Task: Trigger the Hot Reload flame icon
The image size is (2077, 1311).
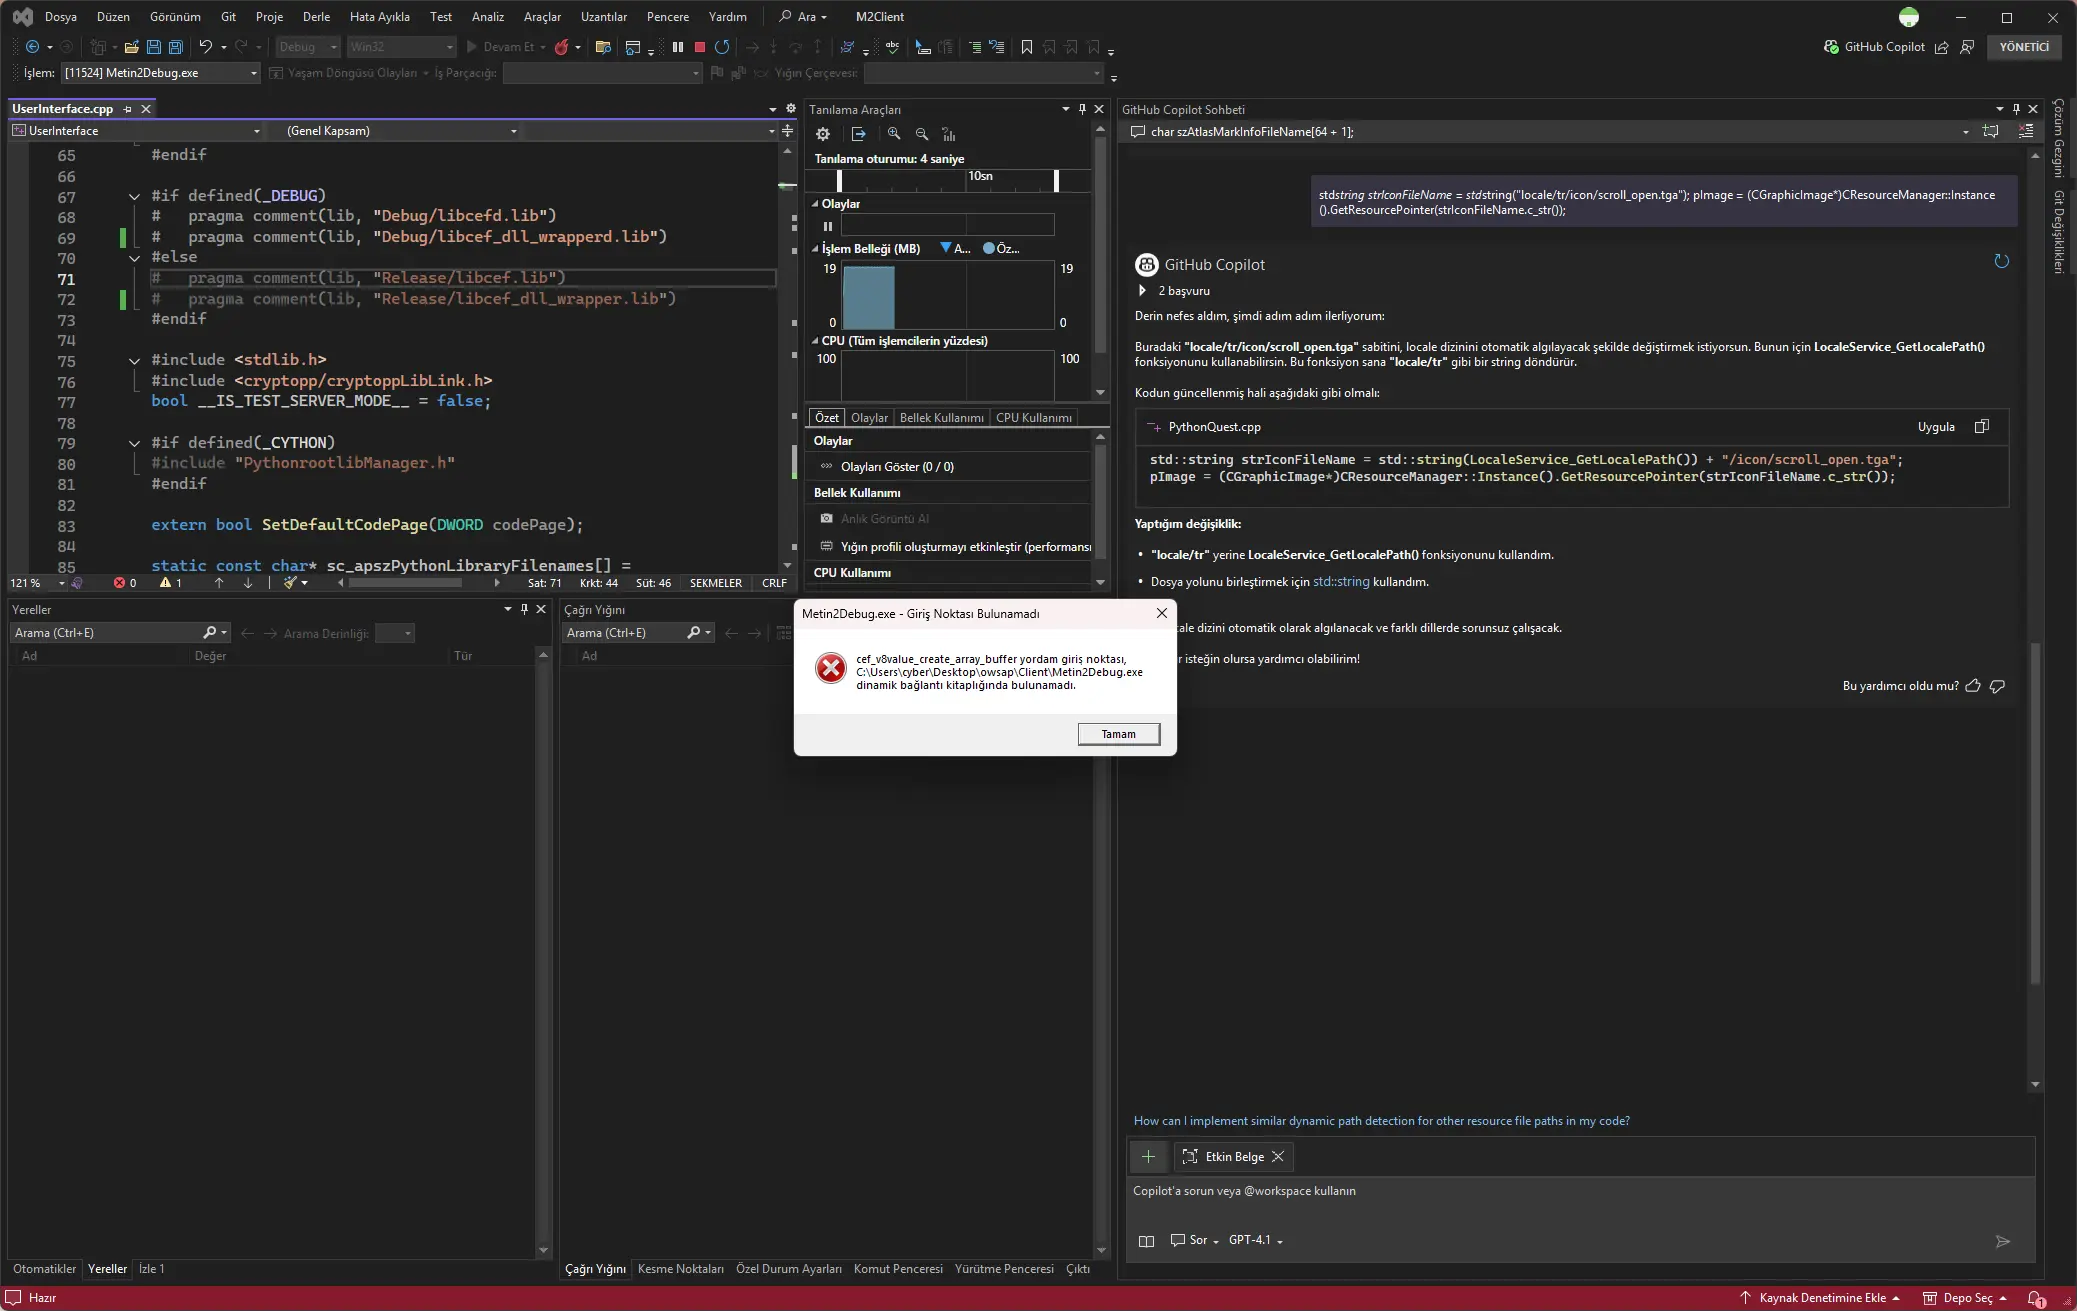Action: click(562, 47)
